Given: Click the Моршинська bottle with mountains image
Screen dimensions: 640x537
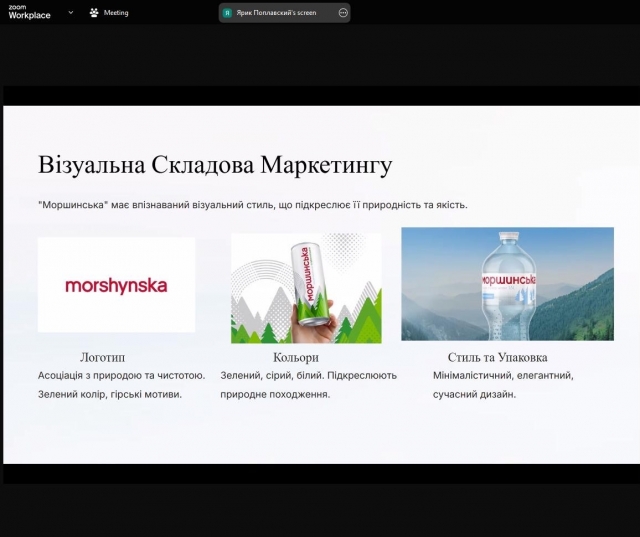Looking at the screenshot, I should coord(507,284).
